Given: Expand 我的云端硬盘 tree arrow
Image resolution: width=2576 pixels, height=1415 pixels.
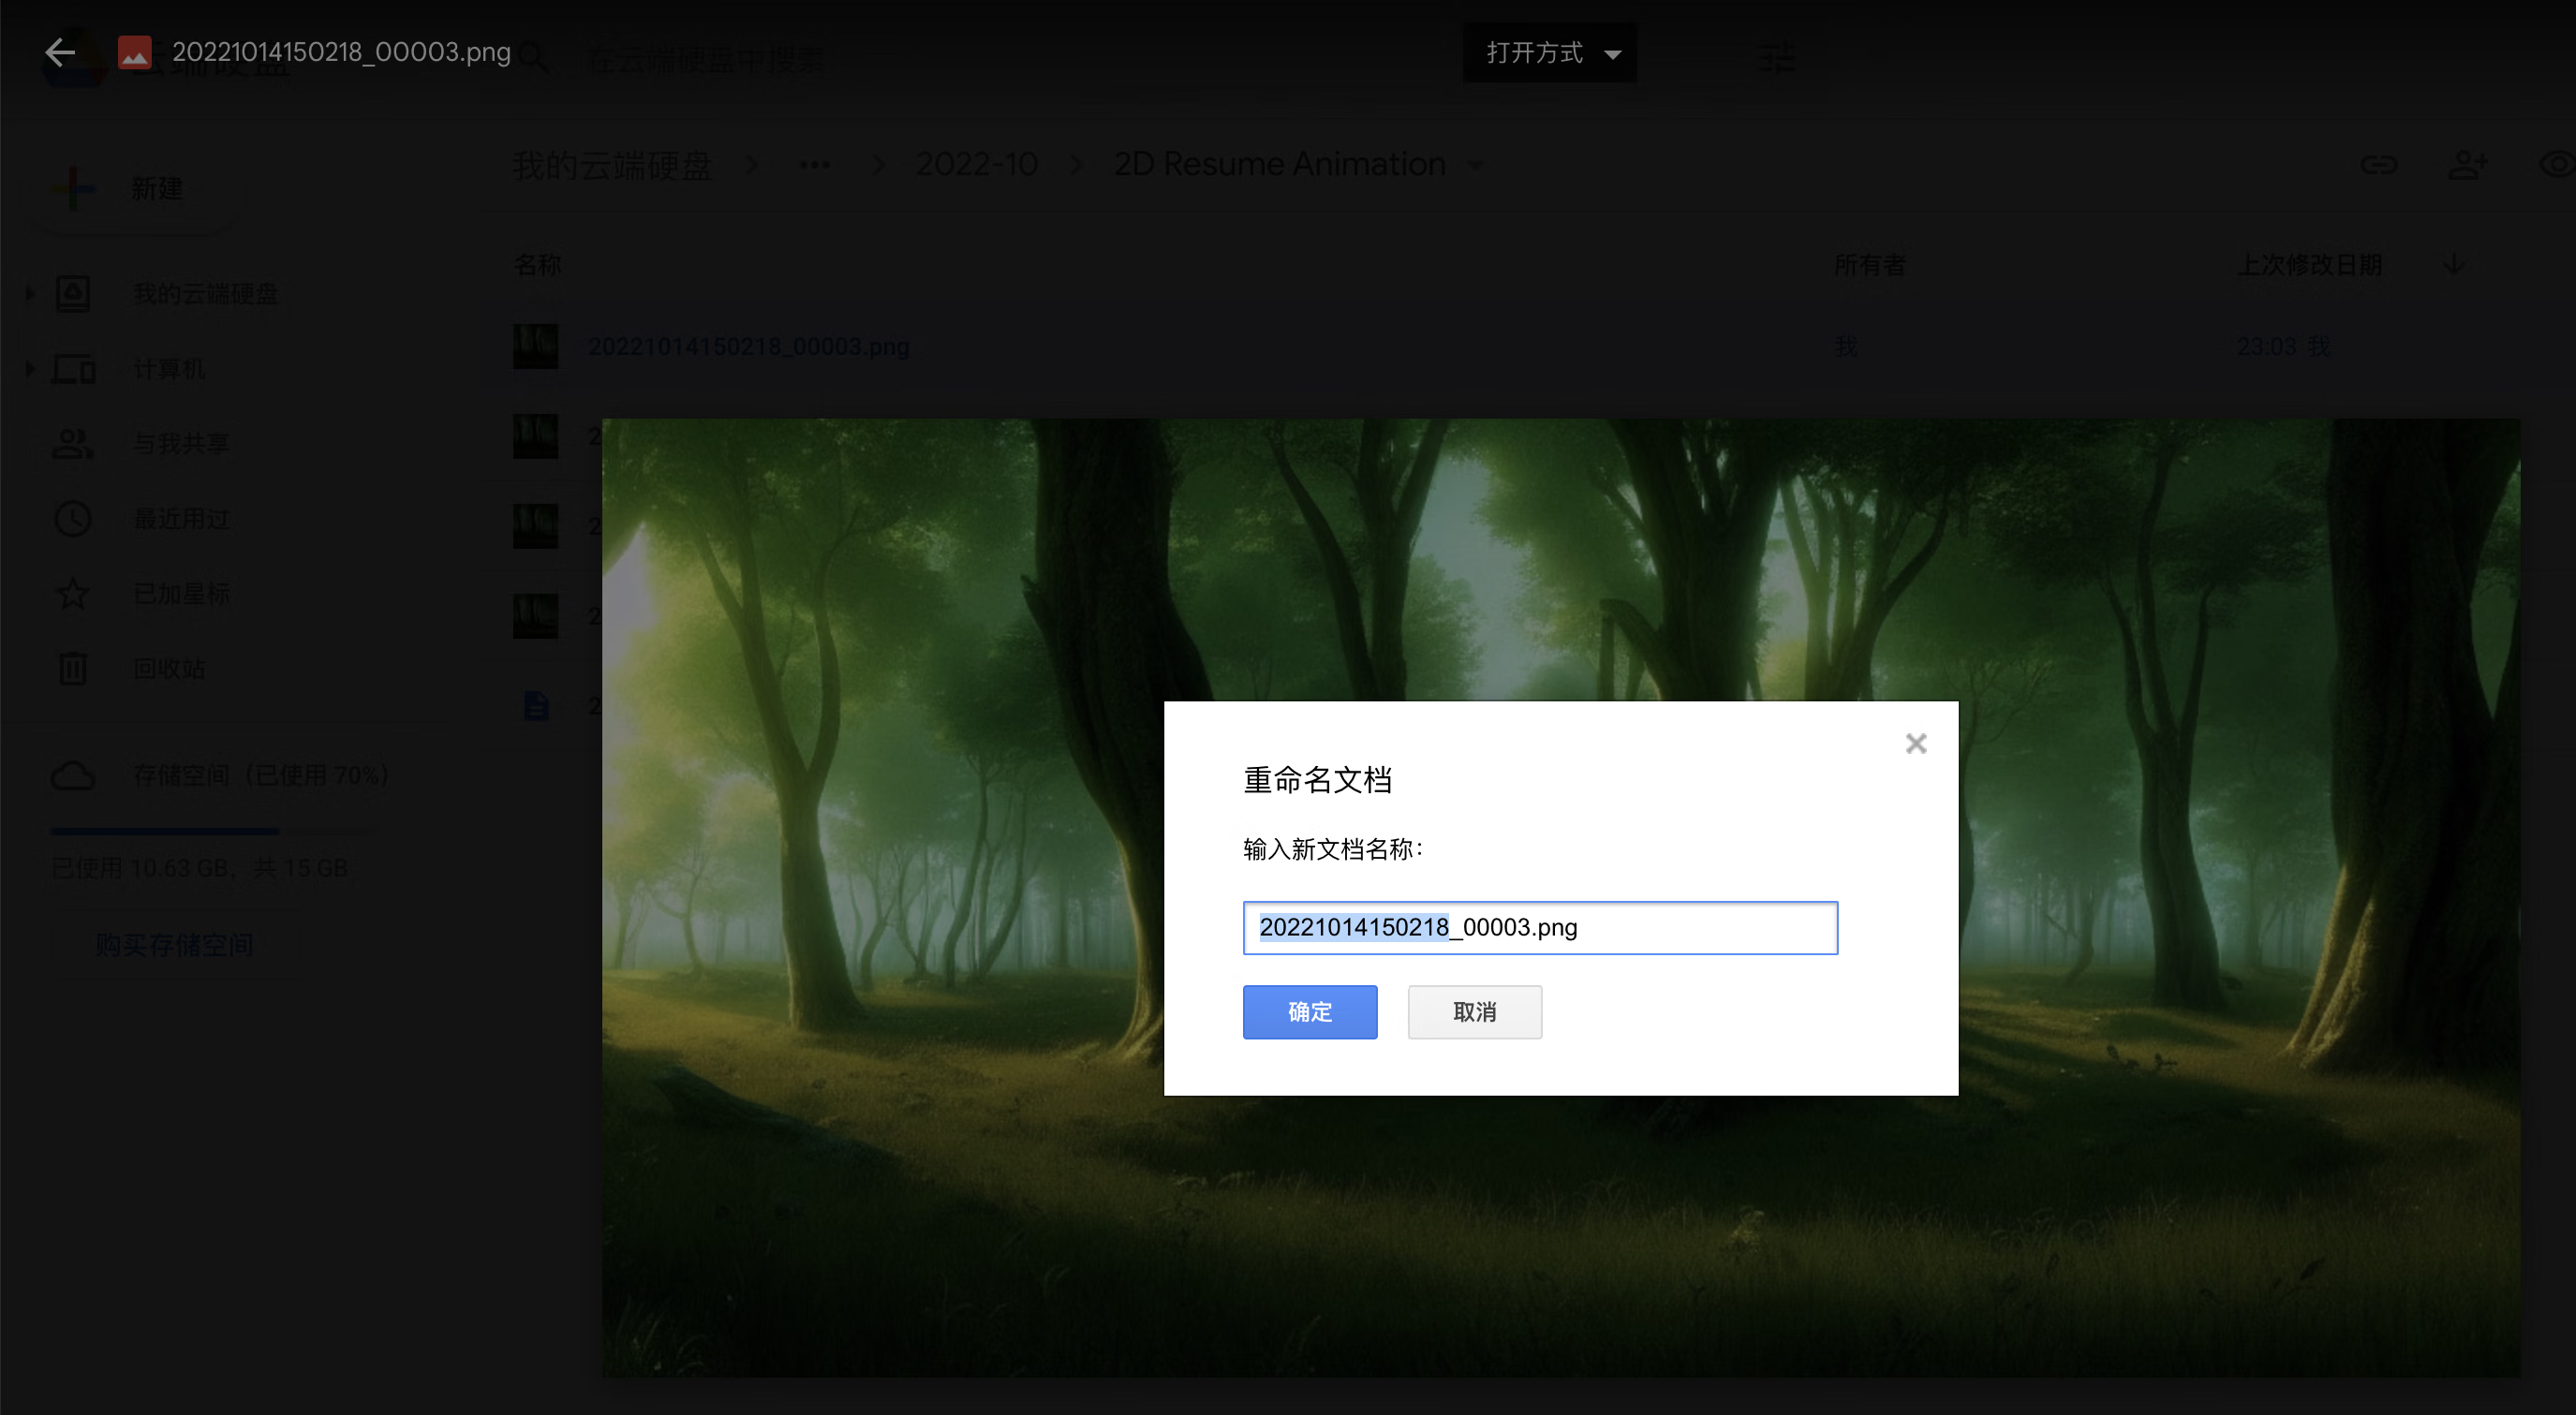Looking at the screenshot, I should (29, 294).
